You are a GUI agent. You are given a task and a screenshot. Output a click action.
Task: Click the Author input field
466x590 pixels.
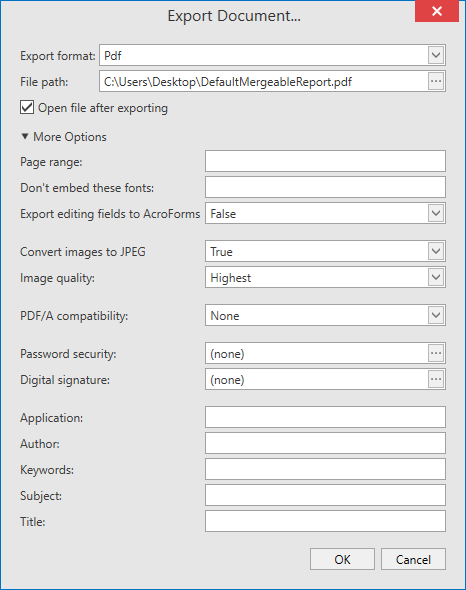tap(325, 443)
